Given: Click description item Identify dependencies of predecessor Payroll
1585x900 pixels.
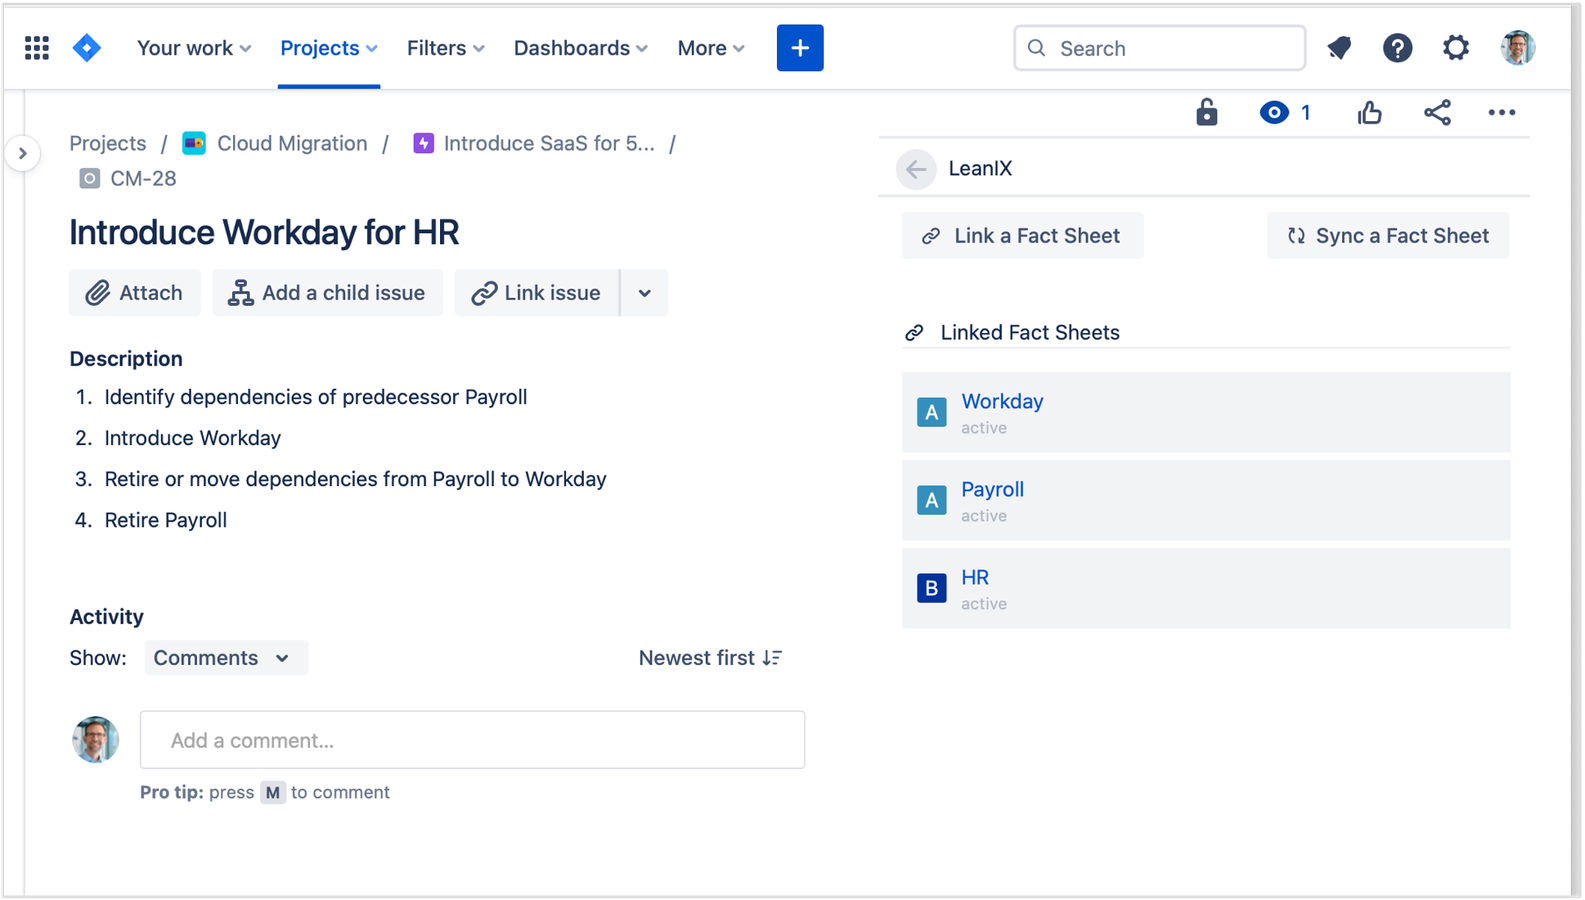Looking at the screenshot, I should coord(316,397).
